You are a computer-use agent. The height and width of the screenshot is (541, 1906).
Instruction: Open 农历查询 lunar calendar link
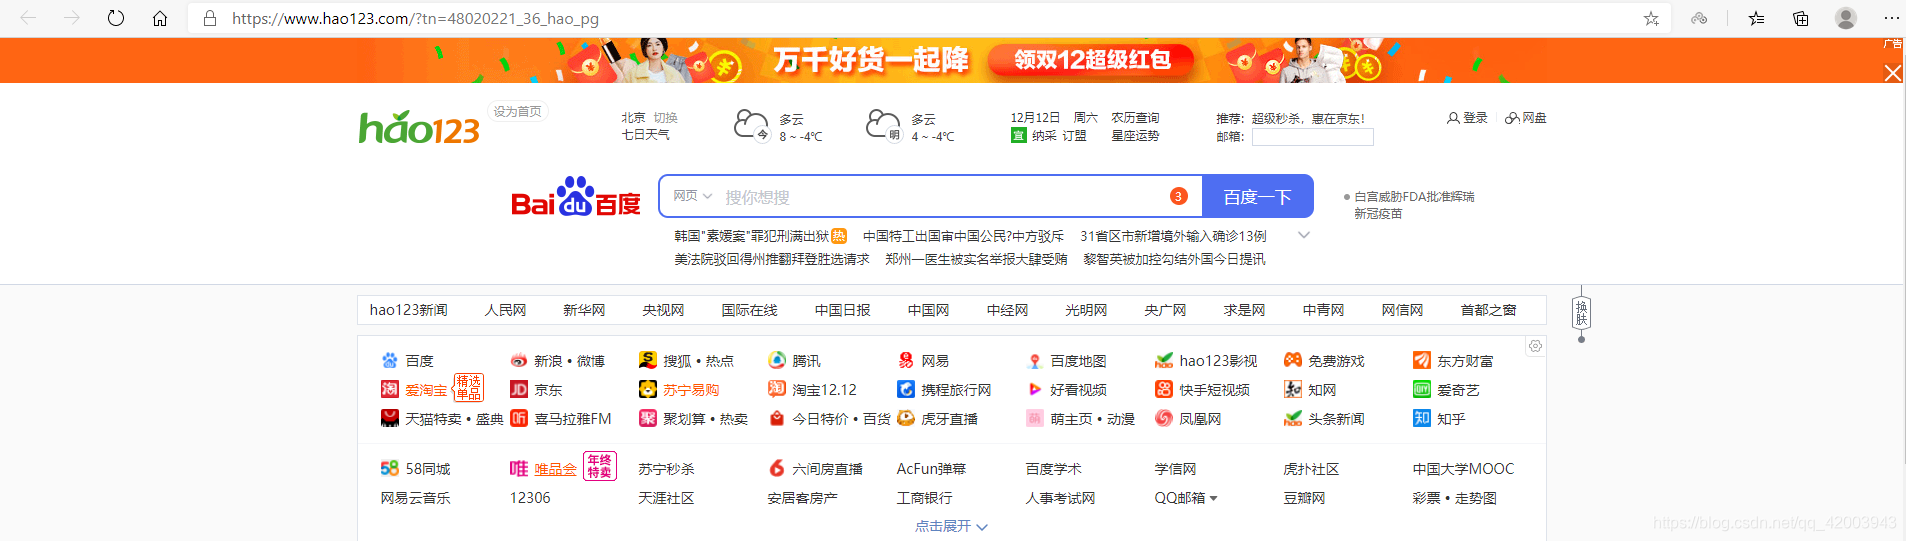1135,118
